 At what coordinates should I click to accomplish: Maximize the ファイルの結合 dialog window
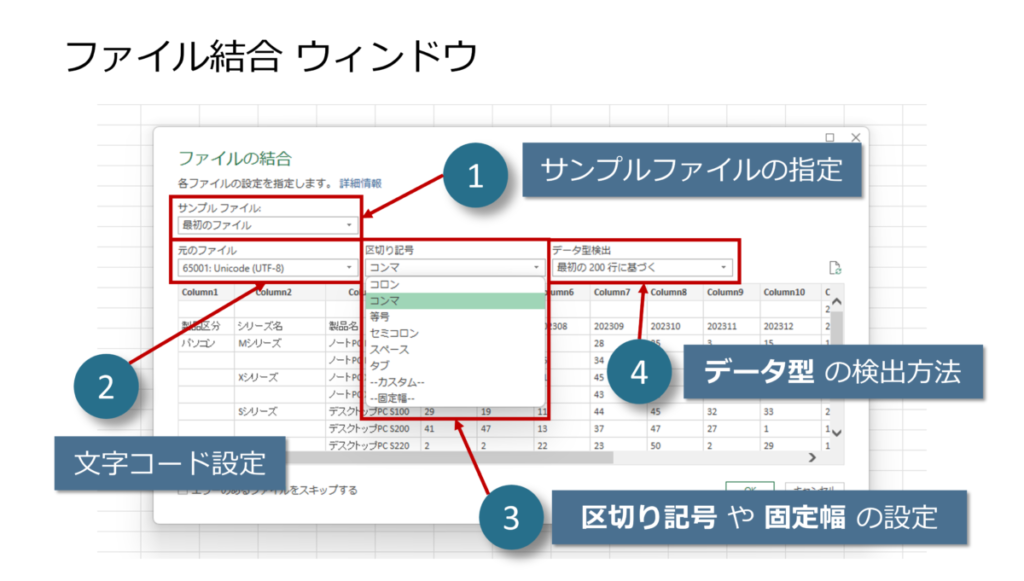tap(830, 137)
